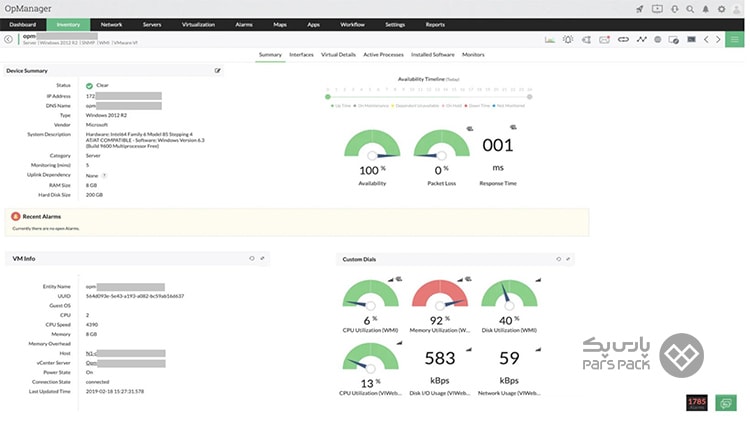
Task: Switch to the Summary tab
Action: tap(270, 55)
